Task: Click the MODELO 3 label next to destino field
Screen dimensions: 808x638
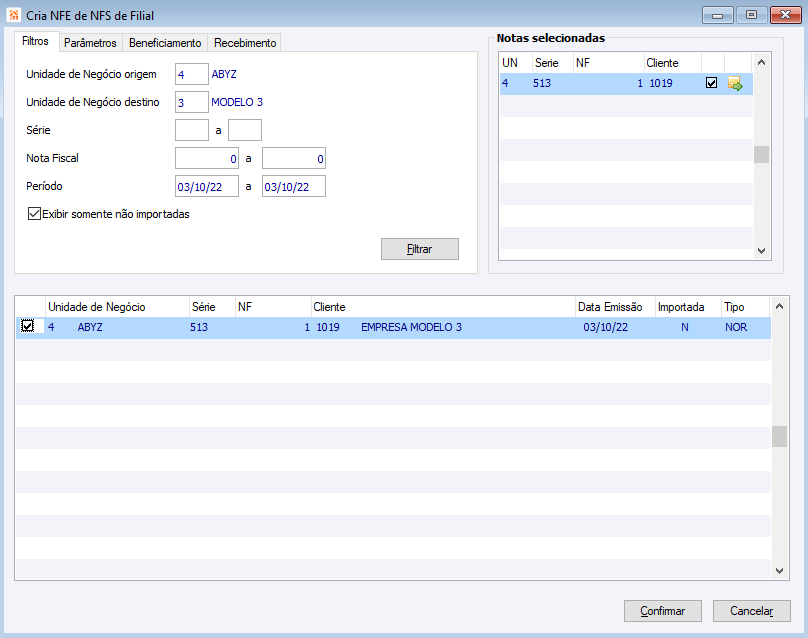Action: (x=237, y=102)
